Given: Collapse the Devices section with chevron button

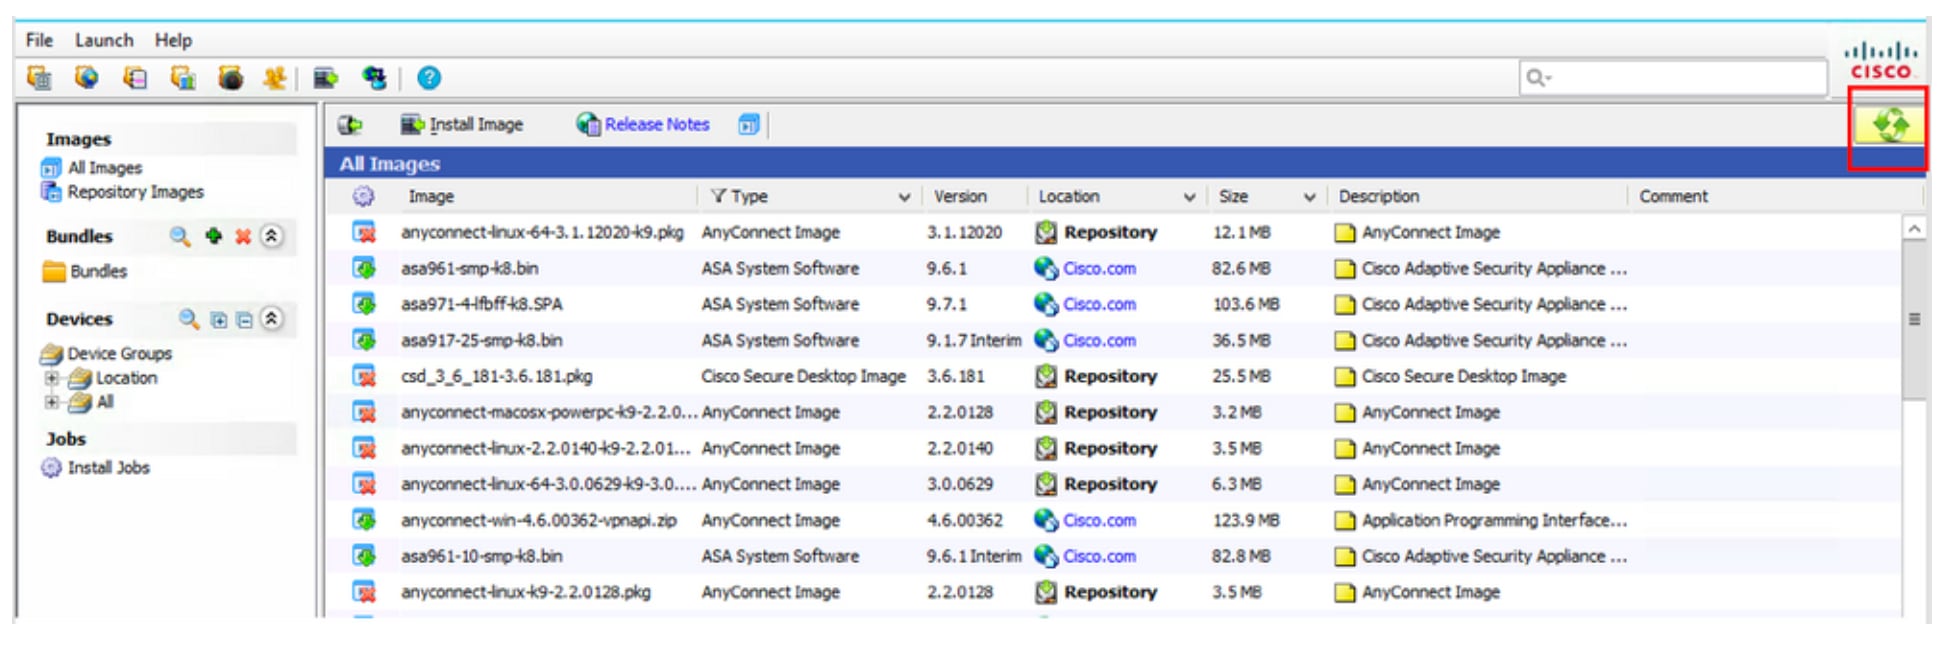Looking at the screenshot, I should click(271, 319).
